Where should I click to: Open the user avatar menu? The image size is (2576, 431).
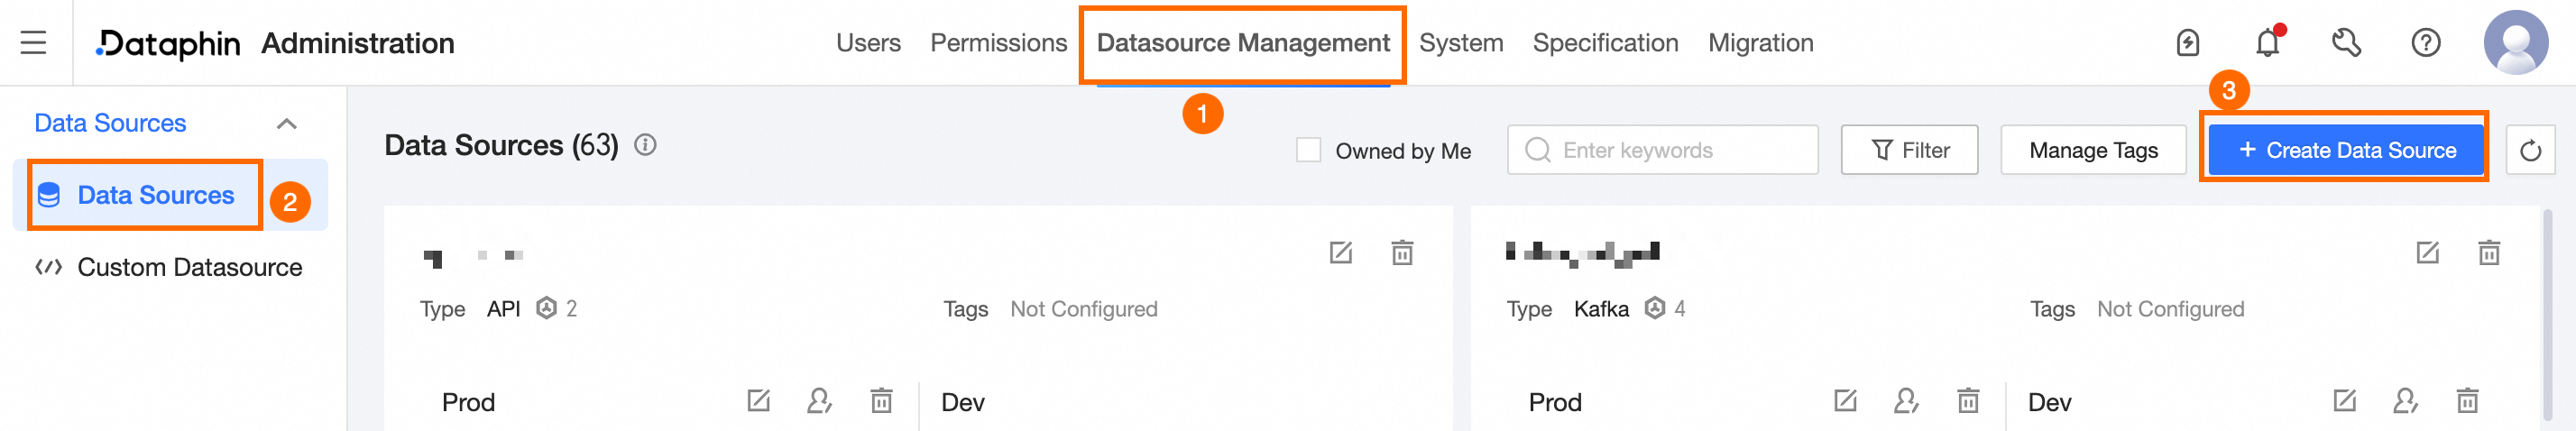point(2515,42)
